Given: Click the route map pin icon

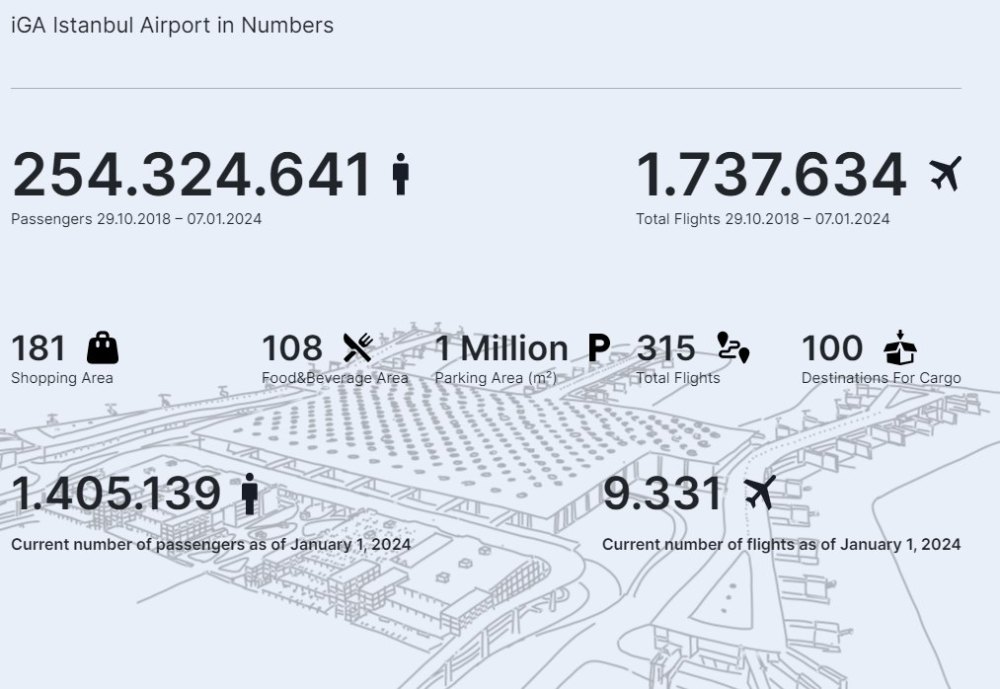Looking at the screenshot, I should pyautogui.click(x=733, y=347).
